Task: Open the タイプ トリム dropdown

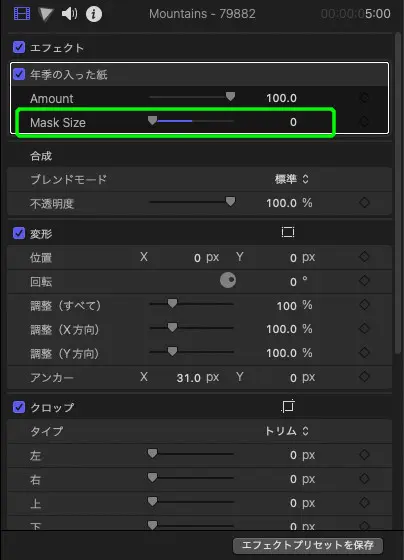Action: (x=286, y=431)
